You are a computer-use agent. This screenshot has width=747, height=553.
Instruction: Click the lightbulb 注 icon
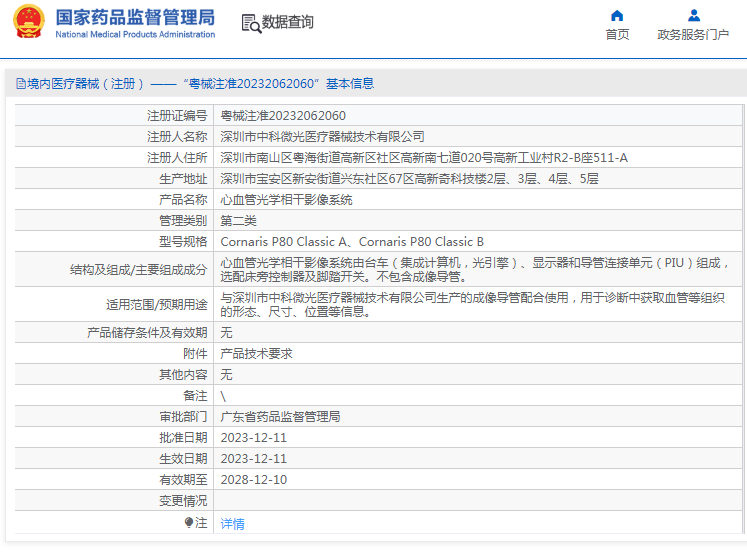click(189, 523)
